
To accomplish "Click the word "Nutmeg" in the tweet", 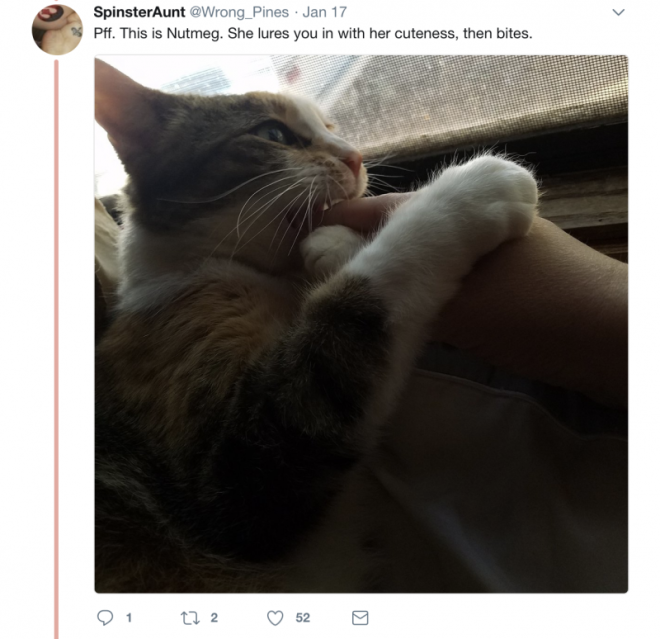I will point(194,34).
